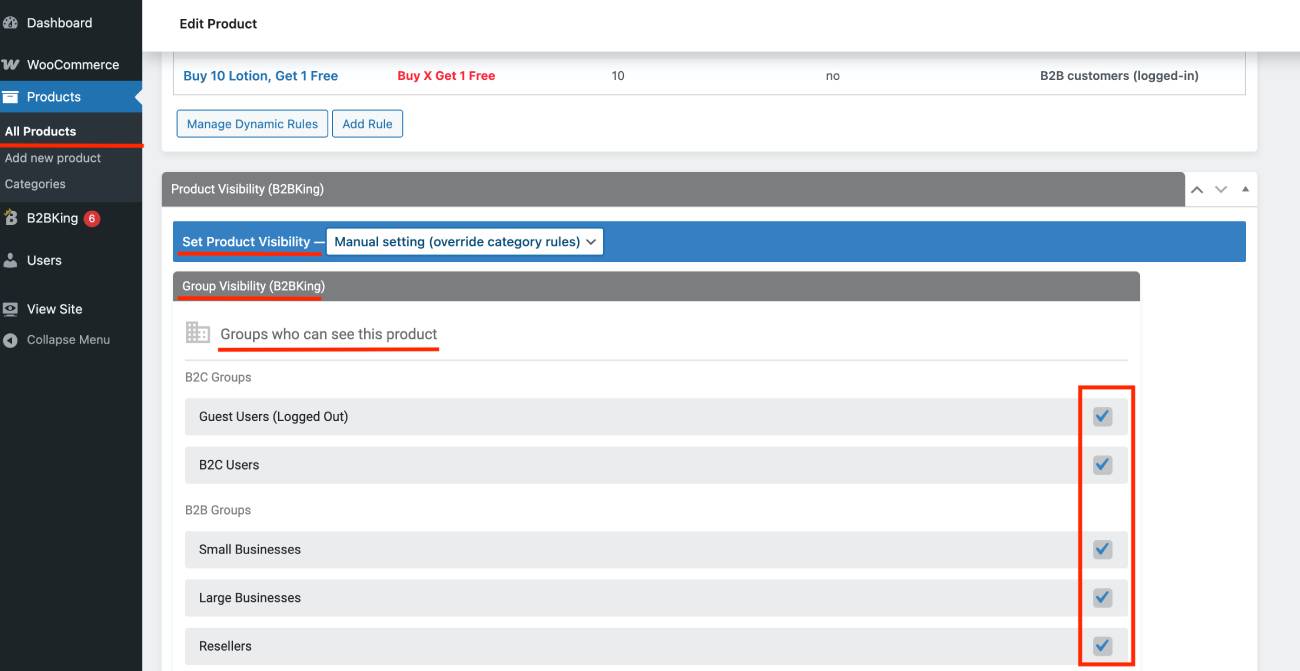Image resolution: width=1300 pixels, height=671 pixels.
Task: Click the B2BKing notification badge 6
Action: [x=92, y=218]
